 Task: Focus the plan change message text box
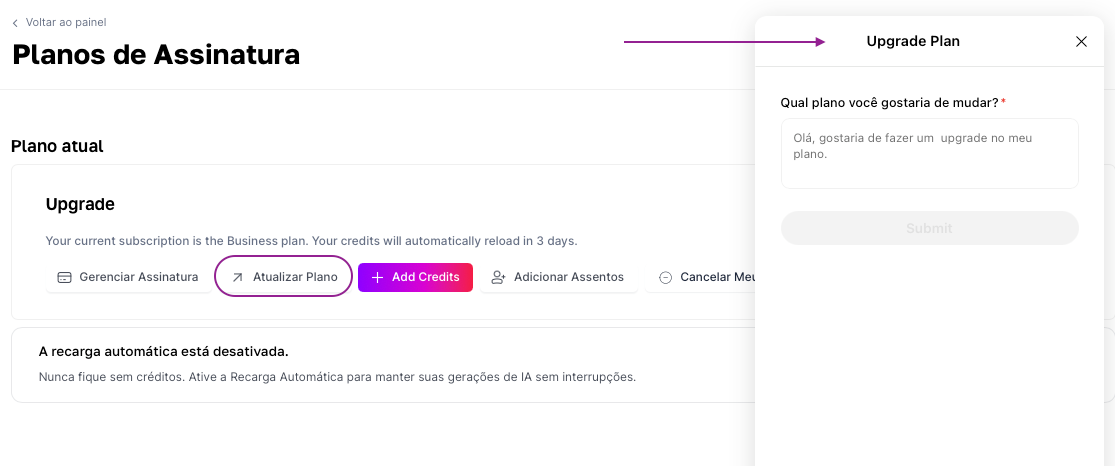(x=929, y=154)
